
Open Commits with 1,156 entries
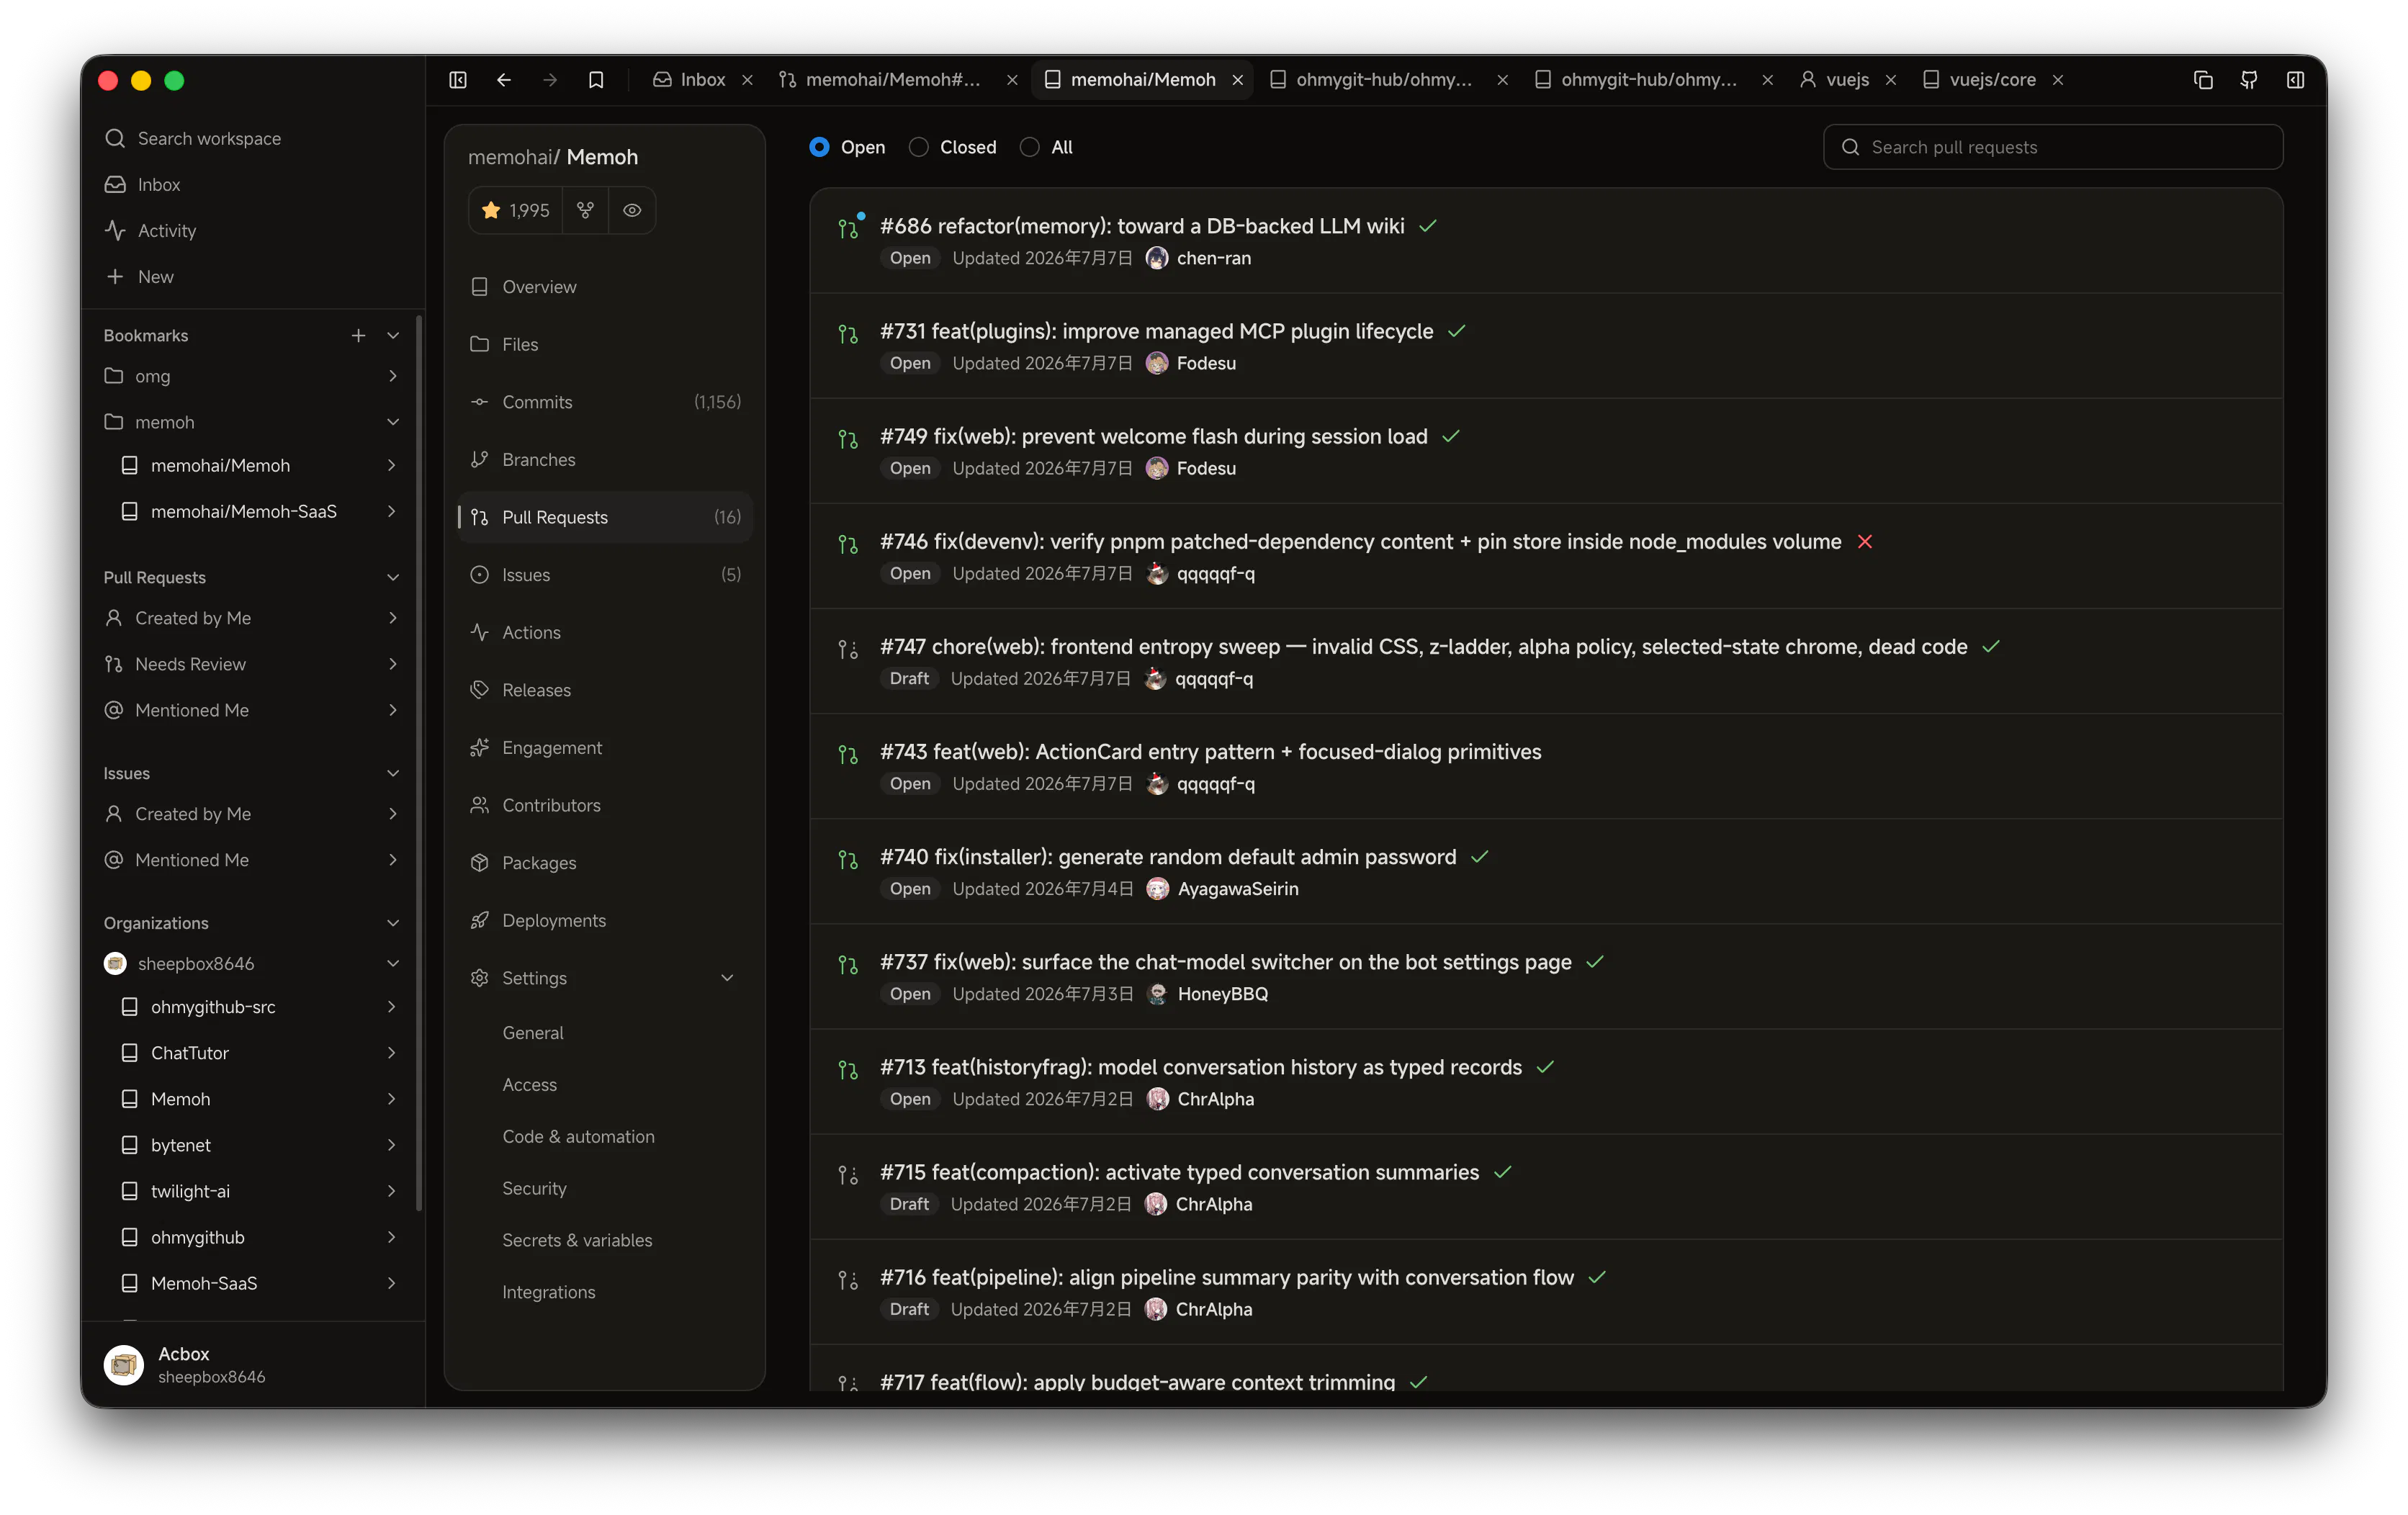pyautogui.click(x=605, y=402)
